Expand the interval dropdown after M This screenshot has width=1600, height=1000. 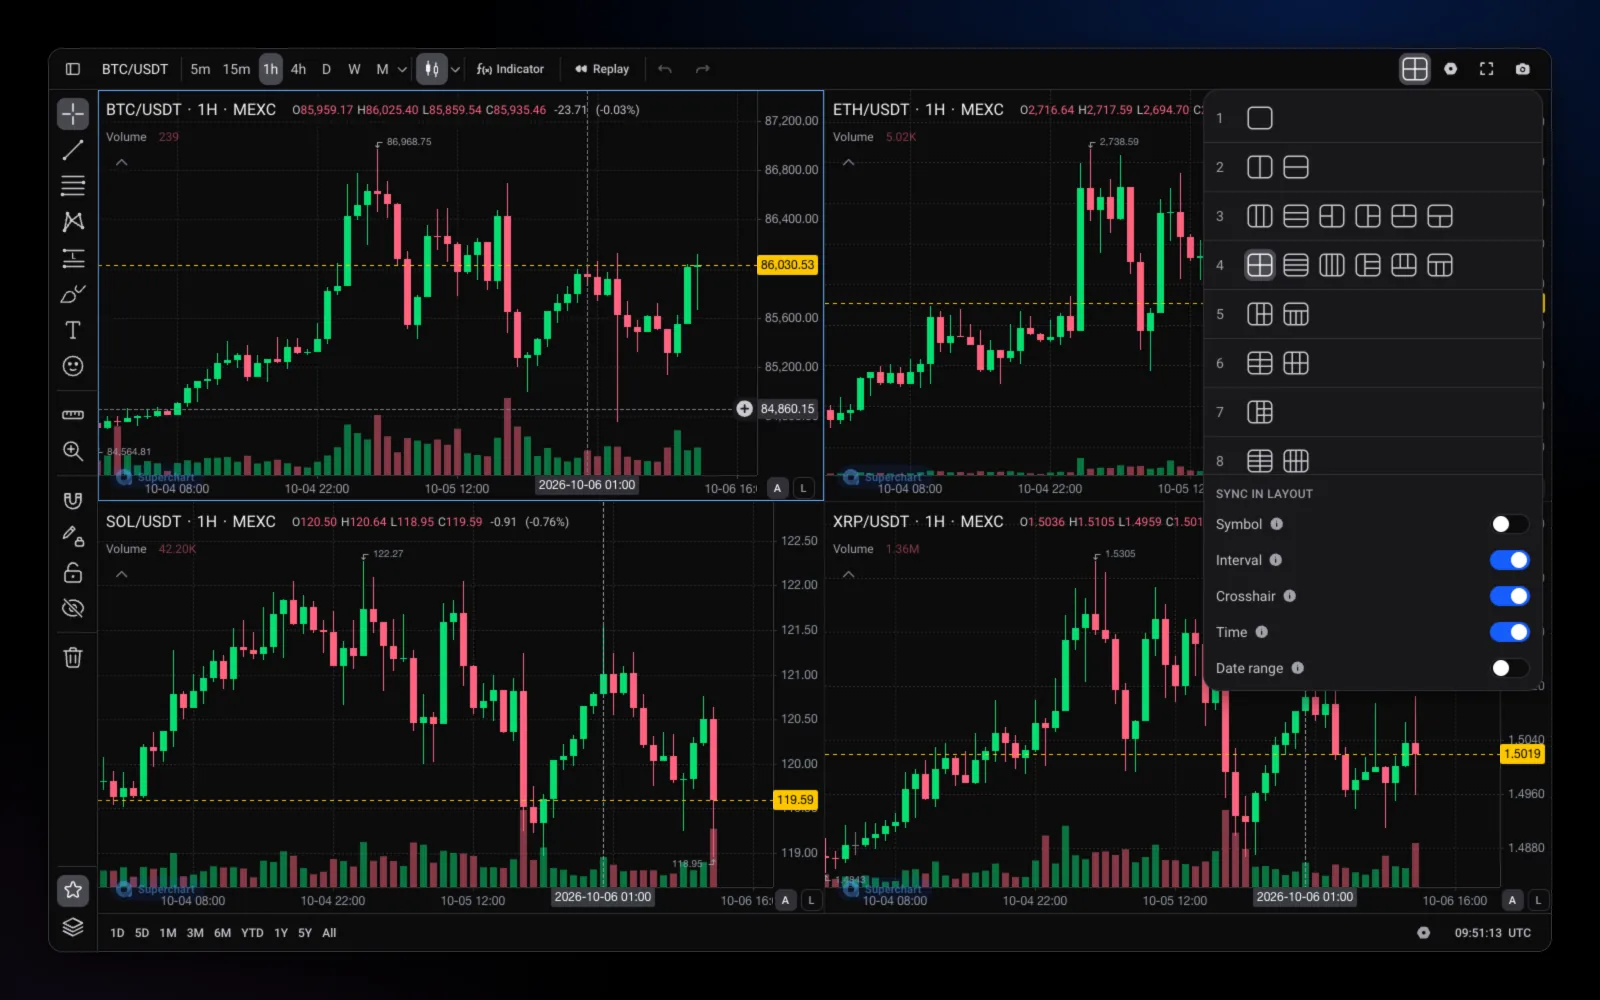pyautogui.click(x=402, y=69)
